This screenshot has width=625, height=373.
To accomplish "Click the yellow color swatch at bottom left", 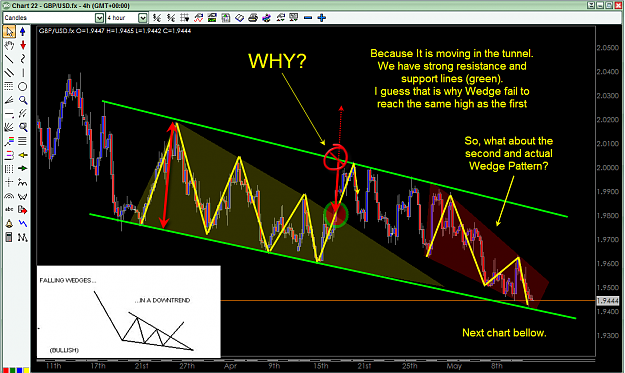I will tap(26, 370).
